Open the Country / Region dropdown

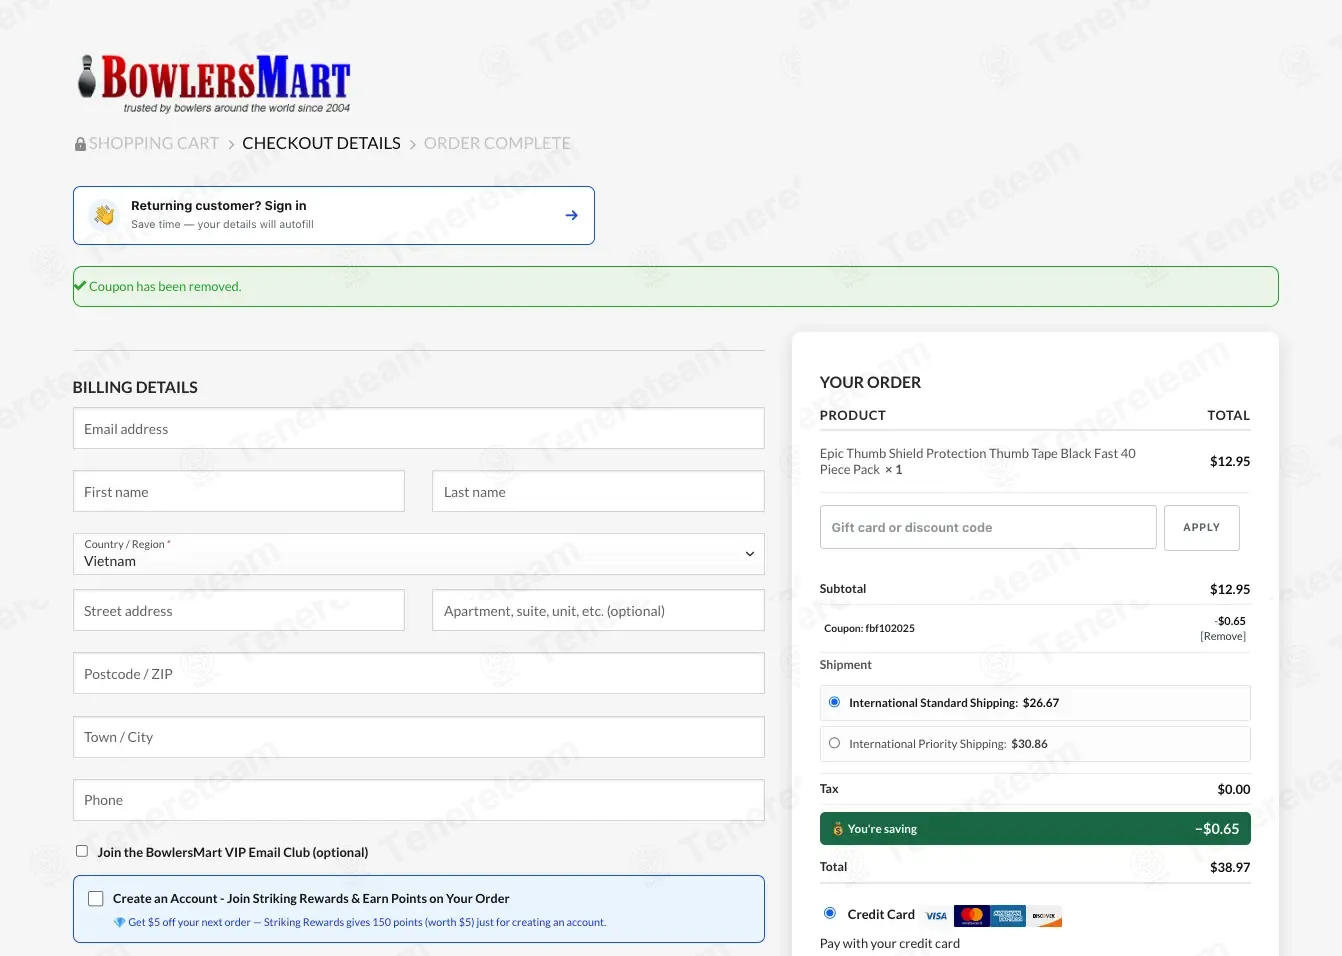pyautogui.click(x=419, y=554)
